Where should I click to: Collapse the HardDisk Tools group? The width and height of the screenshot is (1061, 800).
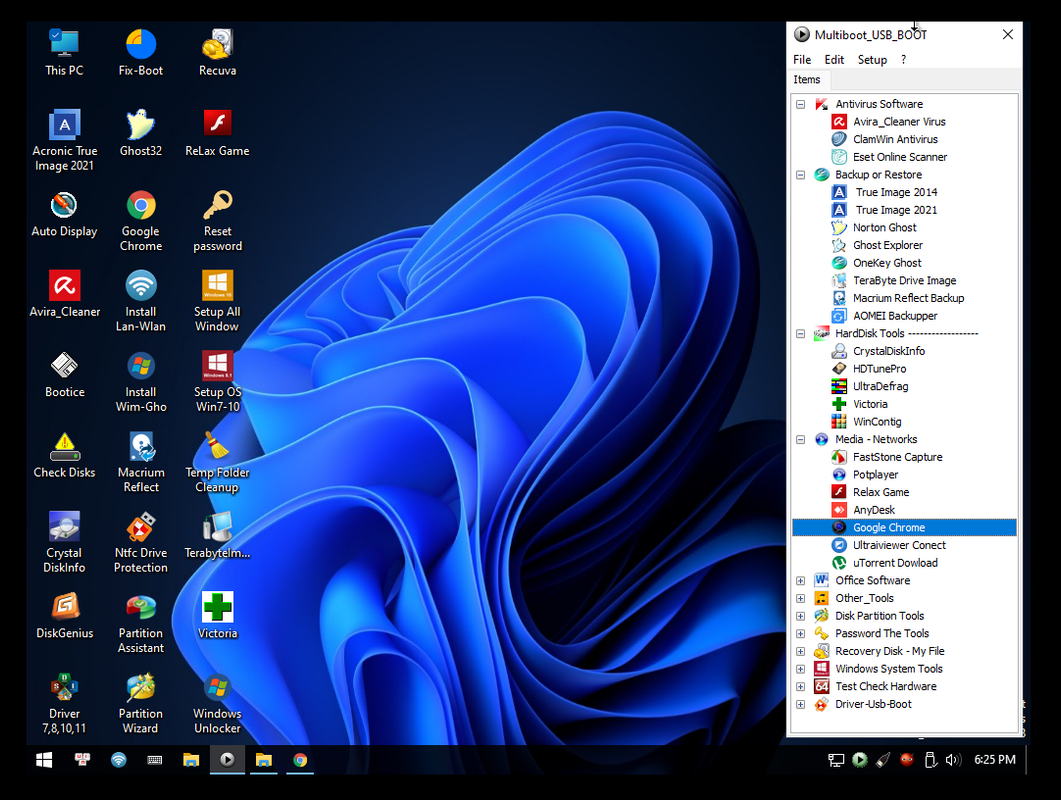click(x=800, y=334)
